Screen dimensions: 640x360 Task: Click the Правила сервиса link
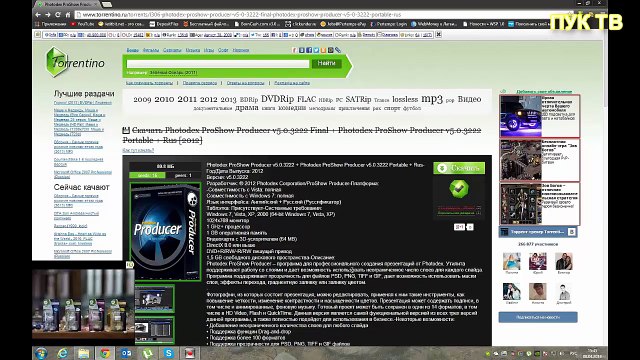tap(200, 83)
